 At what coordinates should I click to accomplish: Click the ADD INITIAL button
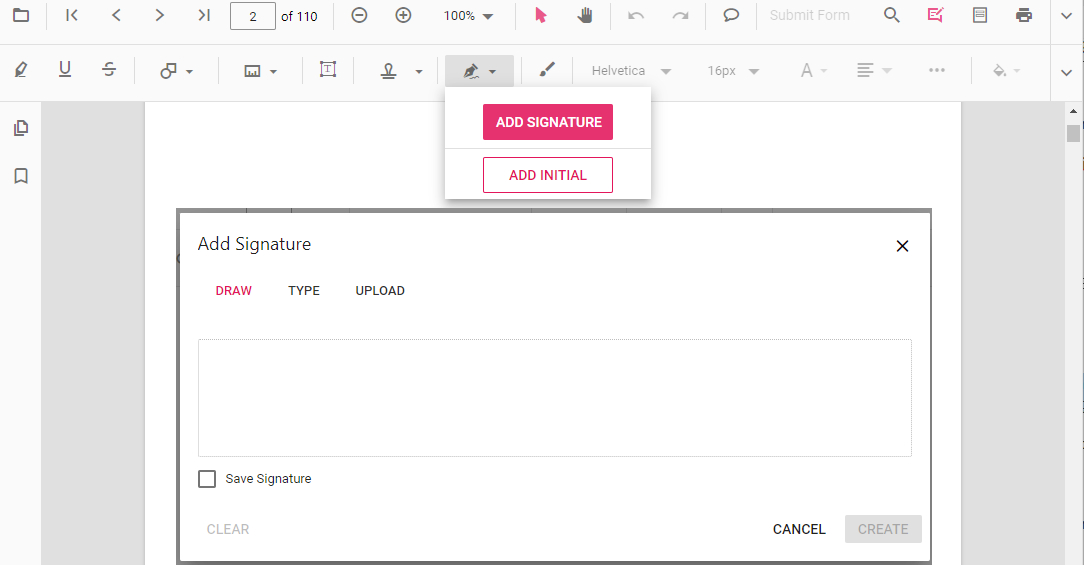(x=548, y=175)
